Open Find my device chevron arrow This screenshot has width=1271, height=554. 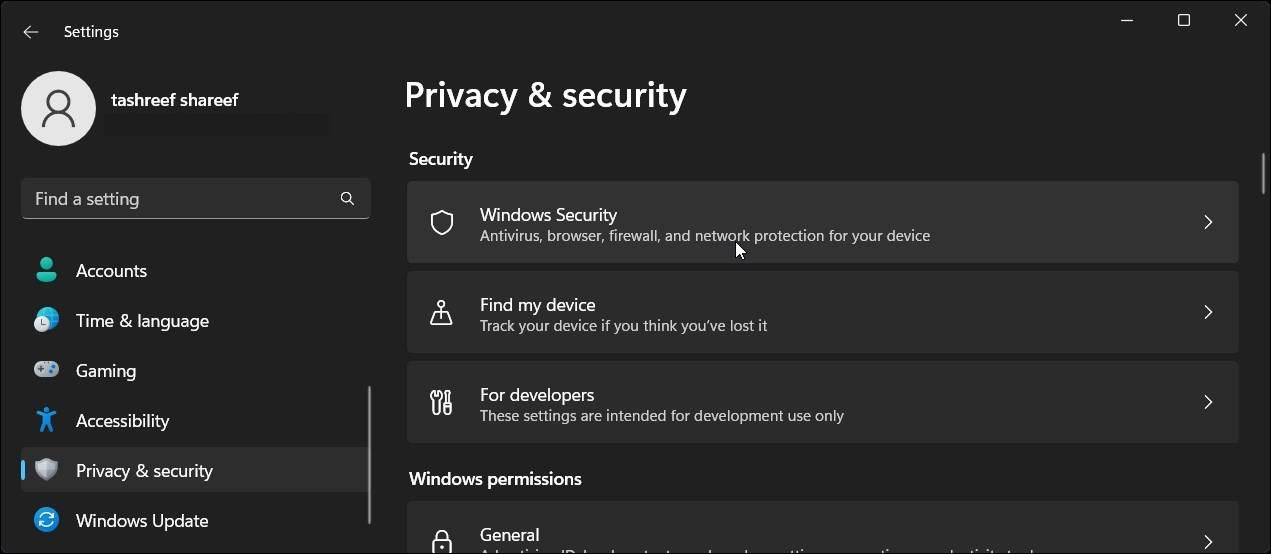[x=1208, y=312]
